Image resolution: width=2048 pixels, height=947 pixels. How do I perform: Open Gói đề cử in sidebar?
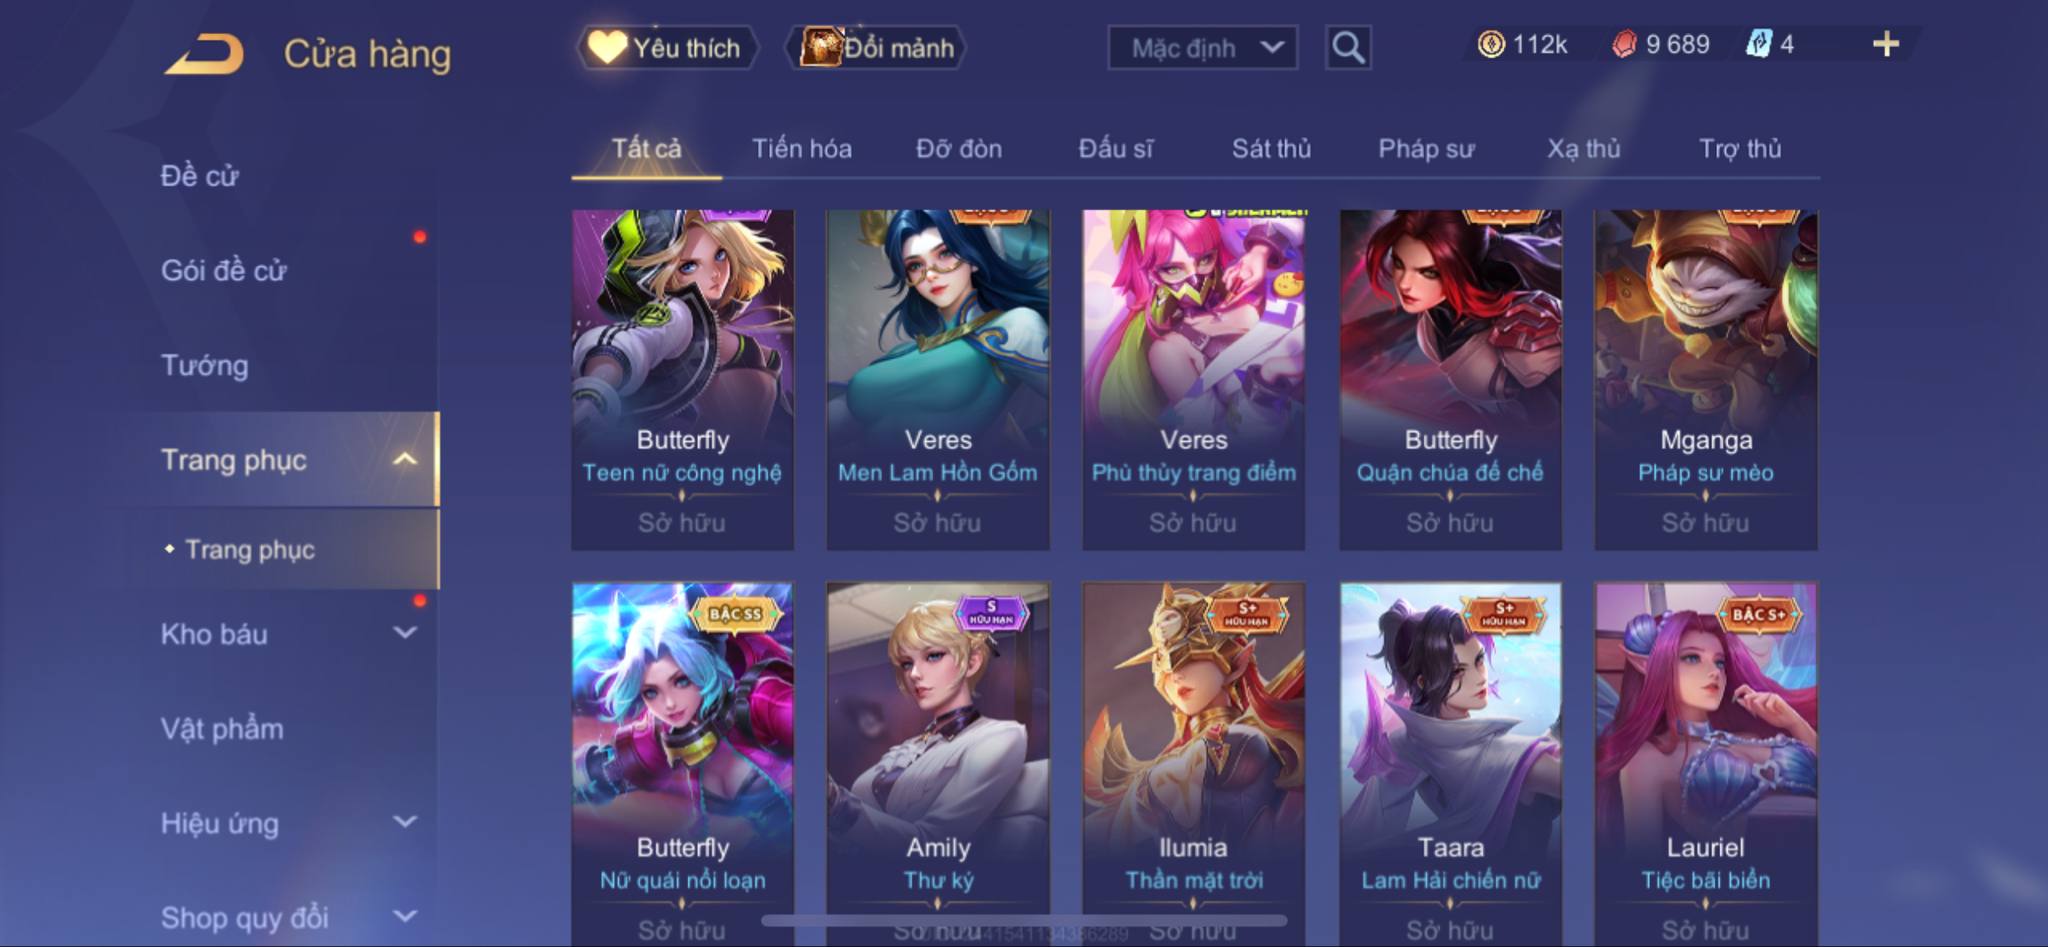224,270
